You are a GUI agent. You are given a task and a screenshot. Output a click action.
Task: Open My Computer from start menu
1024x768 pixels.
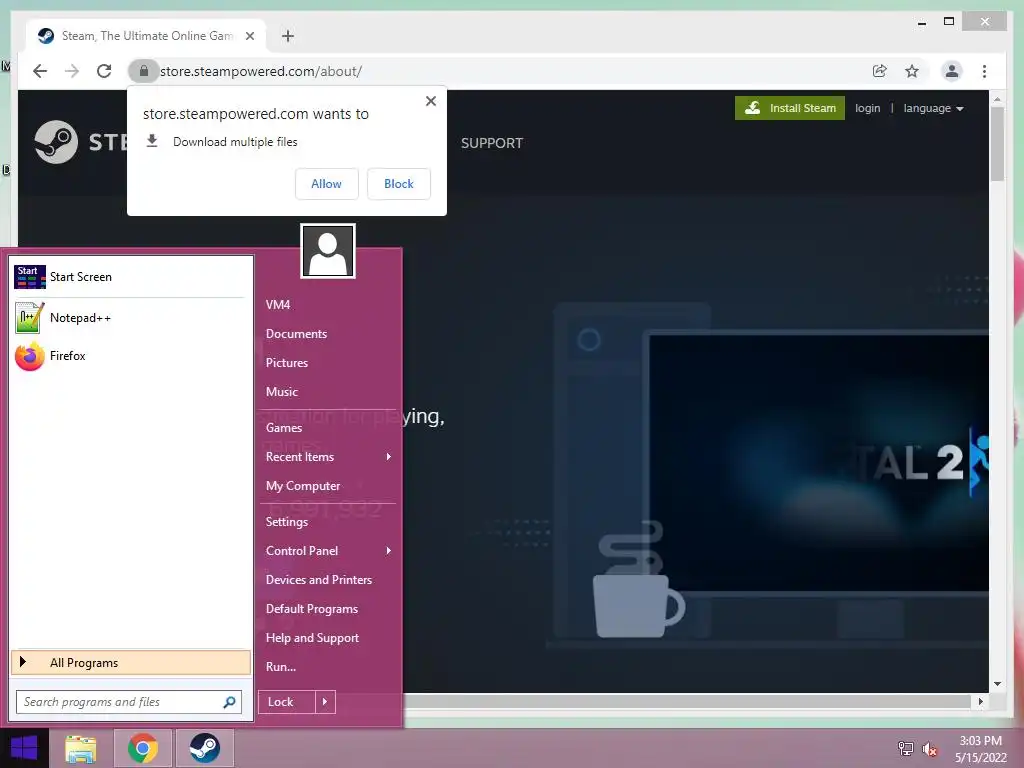(x=303, y=486)
